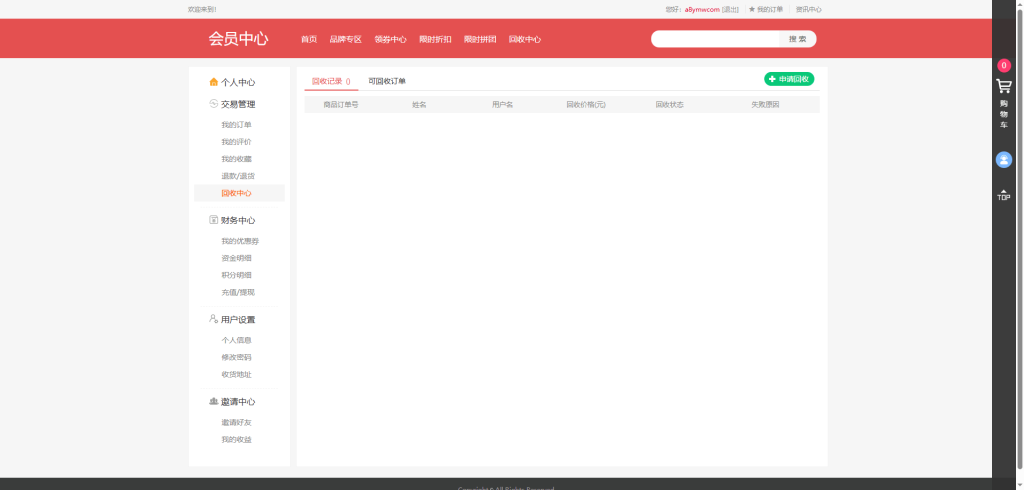Viewport: 1024px width, 490px height.
Task: Click the 用户设置 person icon
Action: 214,319
